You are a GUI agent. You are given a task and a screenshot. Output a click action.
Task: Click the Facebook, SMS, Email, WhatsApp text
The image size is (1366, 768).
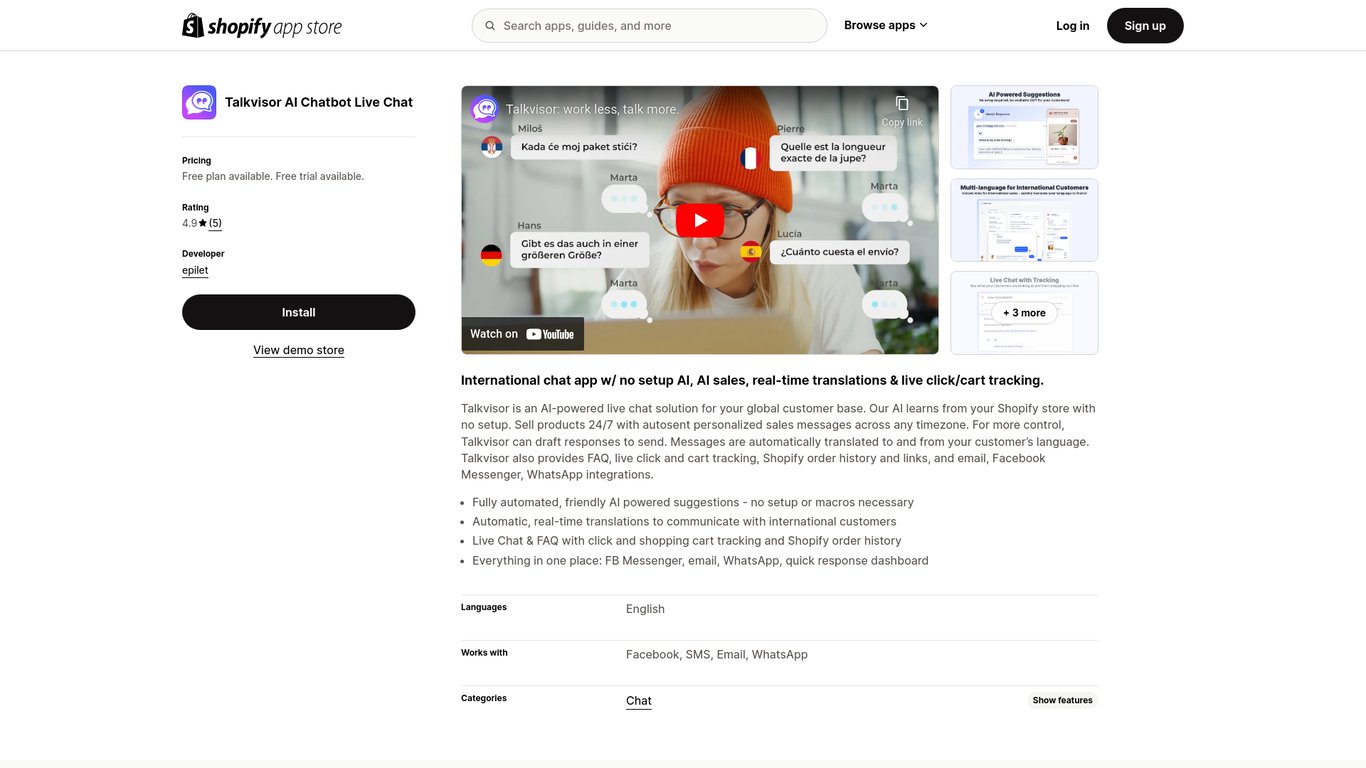tap(717, 655)
